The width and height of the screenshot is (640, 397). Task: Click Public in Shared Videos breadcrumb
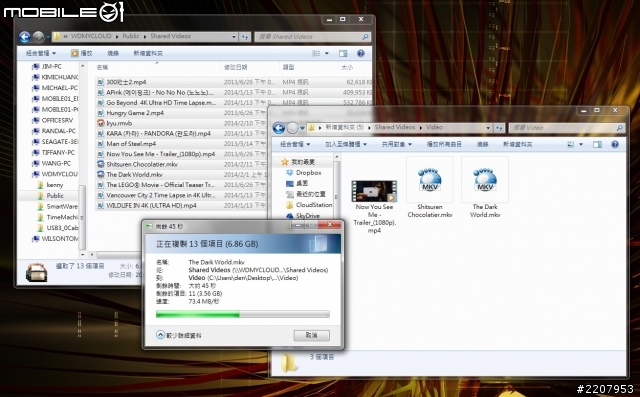pyautogui.click(x=131, y=36)
